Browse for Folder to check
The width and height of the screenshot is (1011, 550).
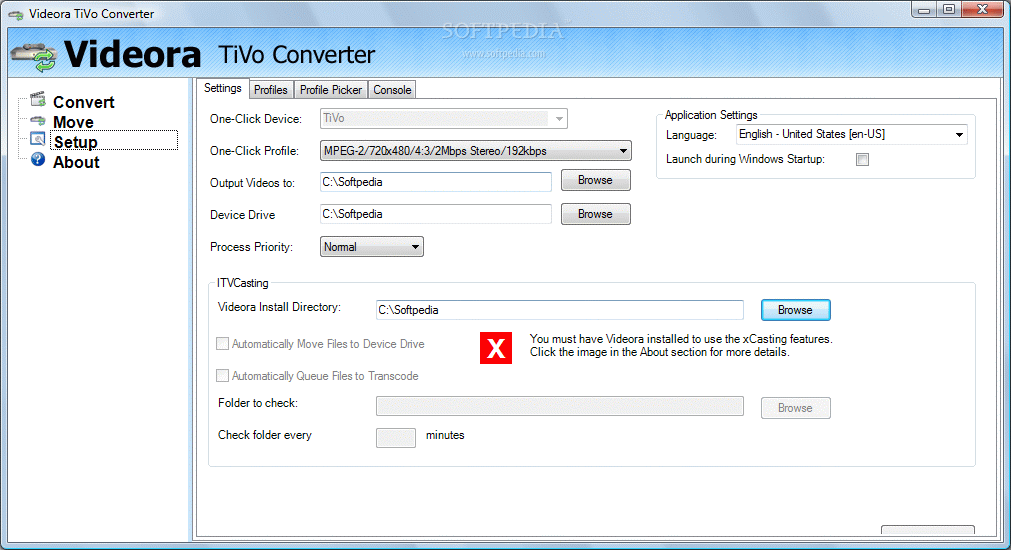point(795,408)
